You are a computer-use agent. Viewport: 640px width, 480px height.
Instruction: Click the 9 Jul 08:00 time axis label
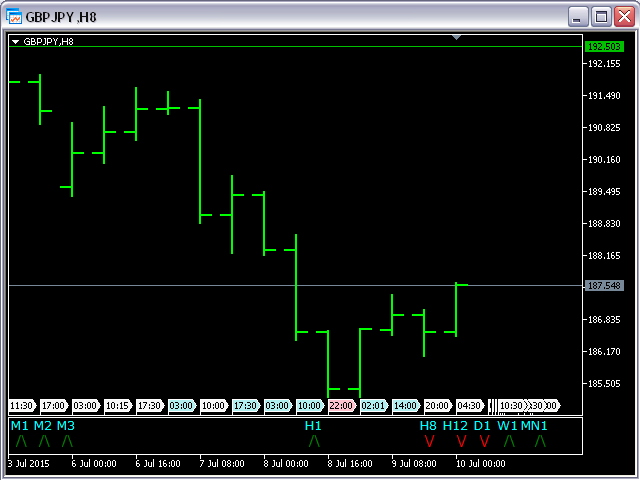click(x=414, y=464)
